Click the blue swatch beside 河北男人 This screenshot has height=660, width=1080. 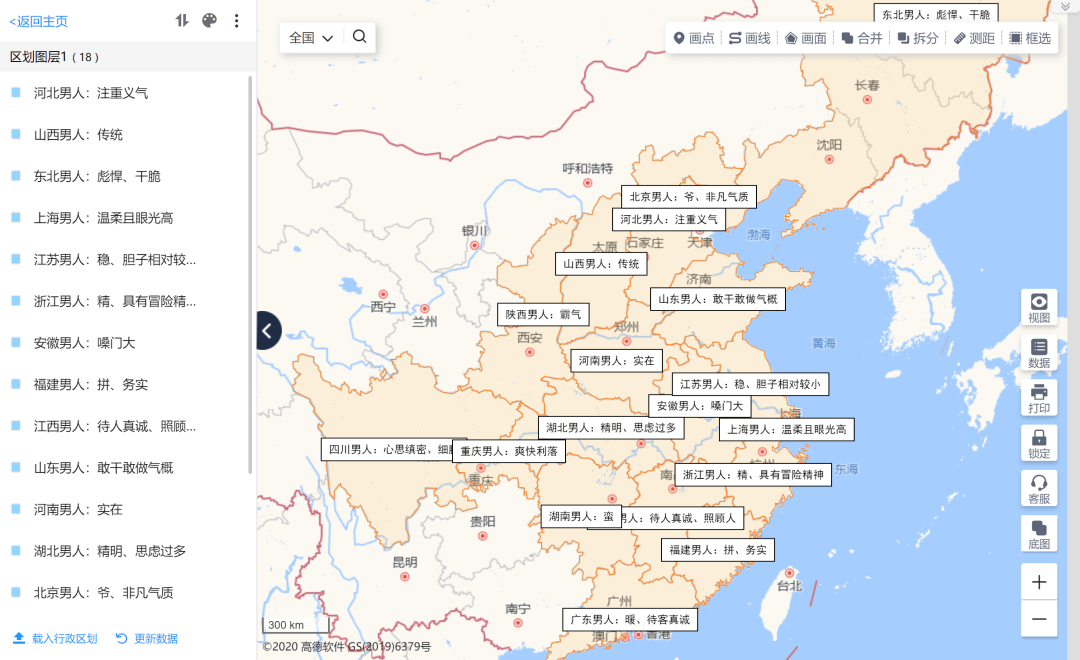pos(16,93)
